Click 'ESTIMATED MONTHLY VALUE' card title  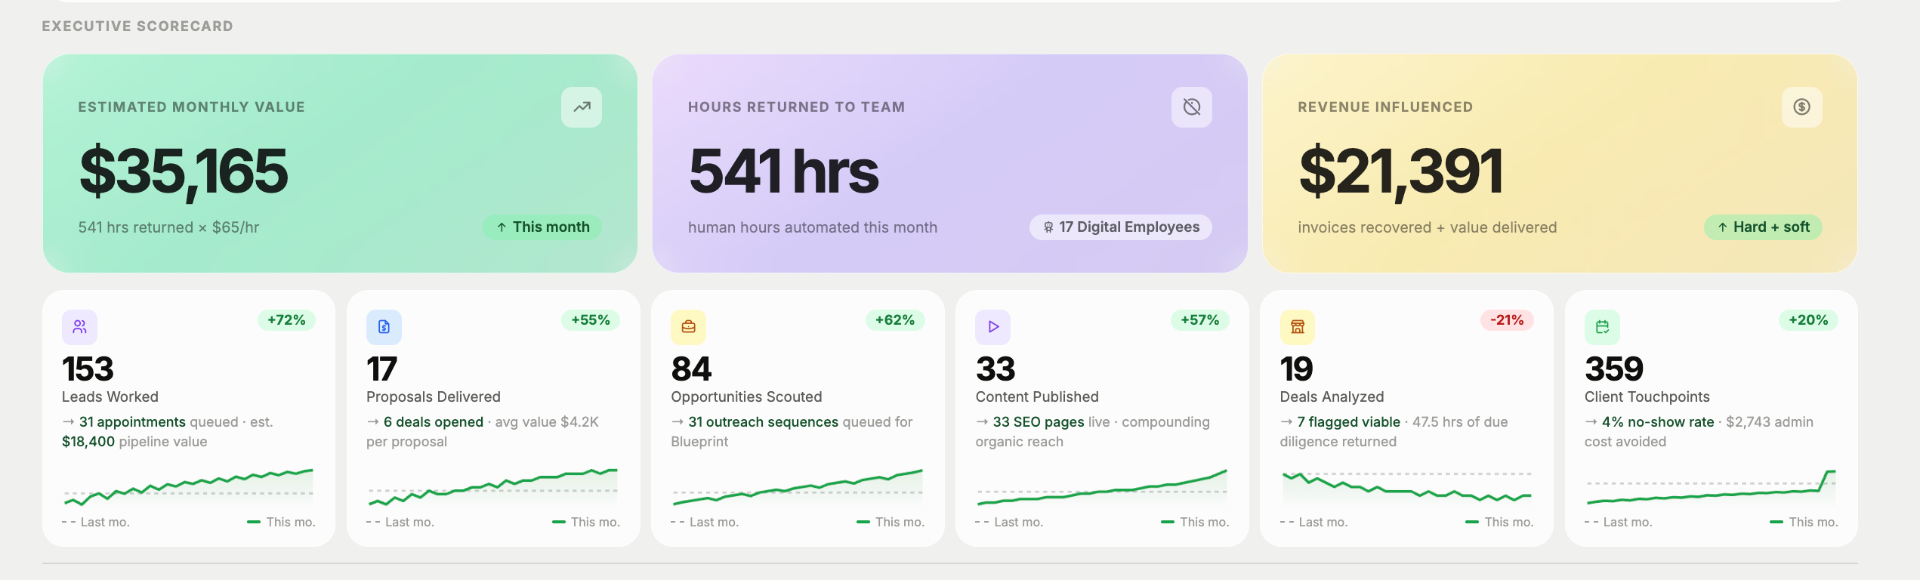[192, 107]
